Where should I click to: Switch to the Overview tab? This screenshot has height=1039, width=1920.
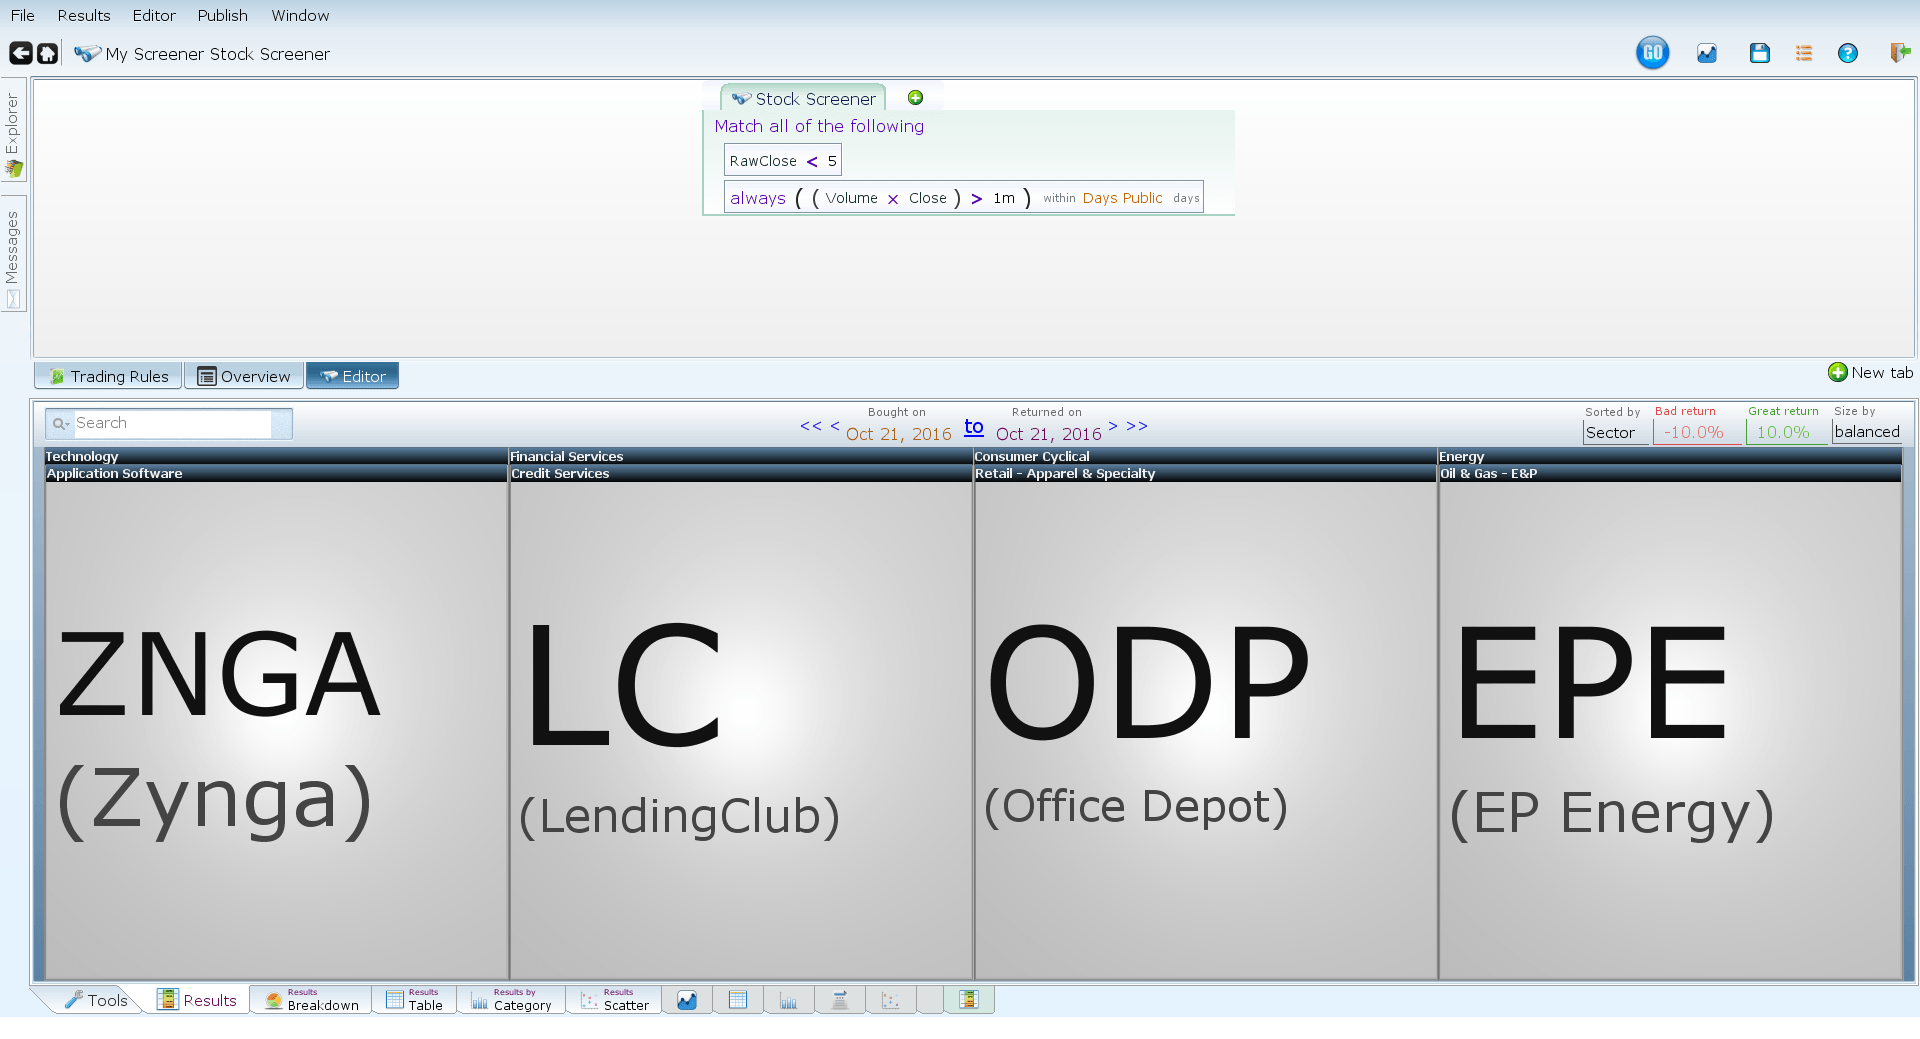[x=244, y=376]
